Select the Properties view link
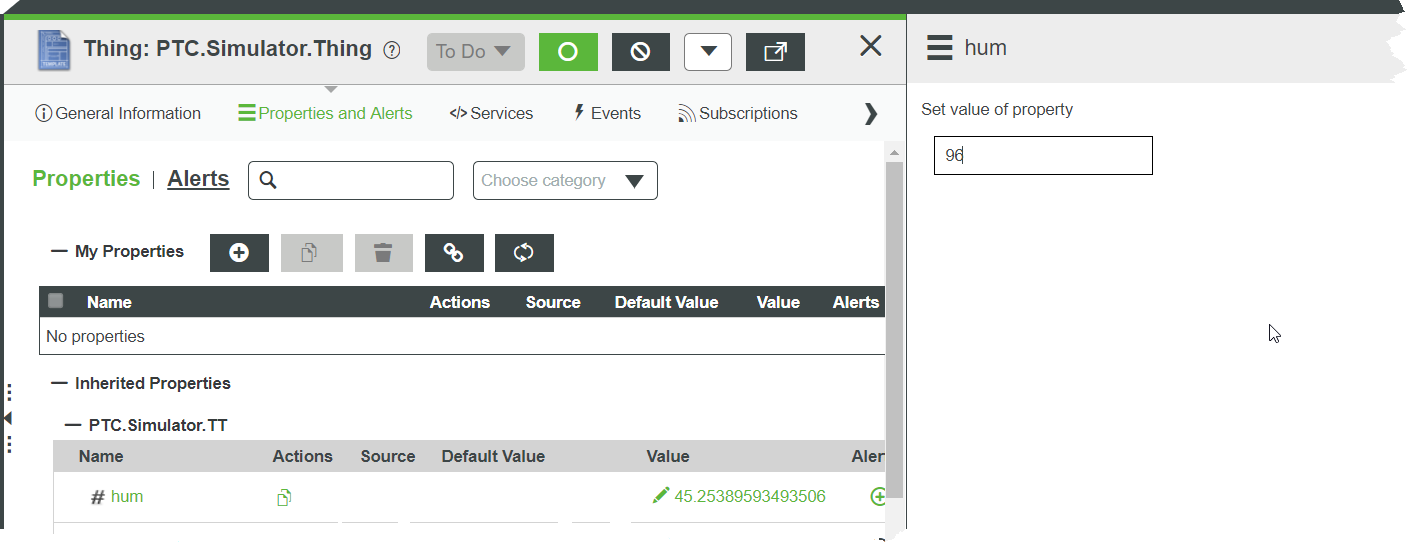The image size is (1414, 550). [x=86, y=179]
